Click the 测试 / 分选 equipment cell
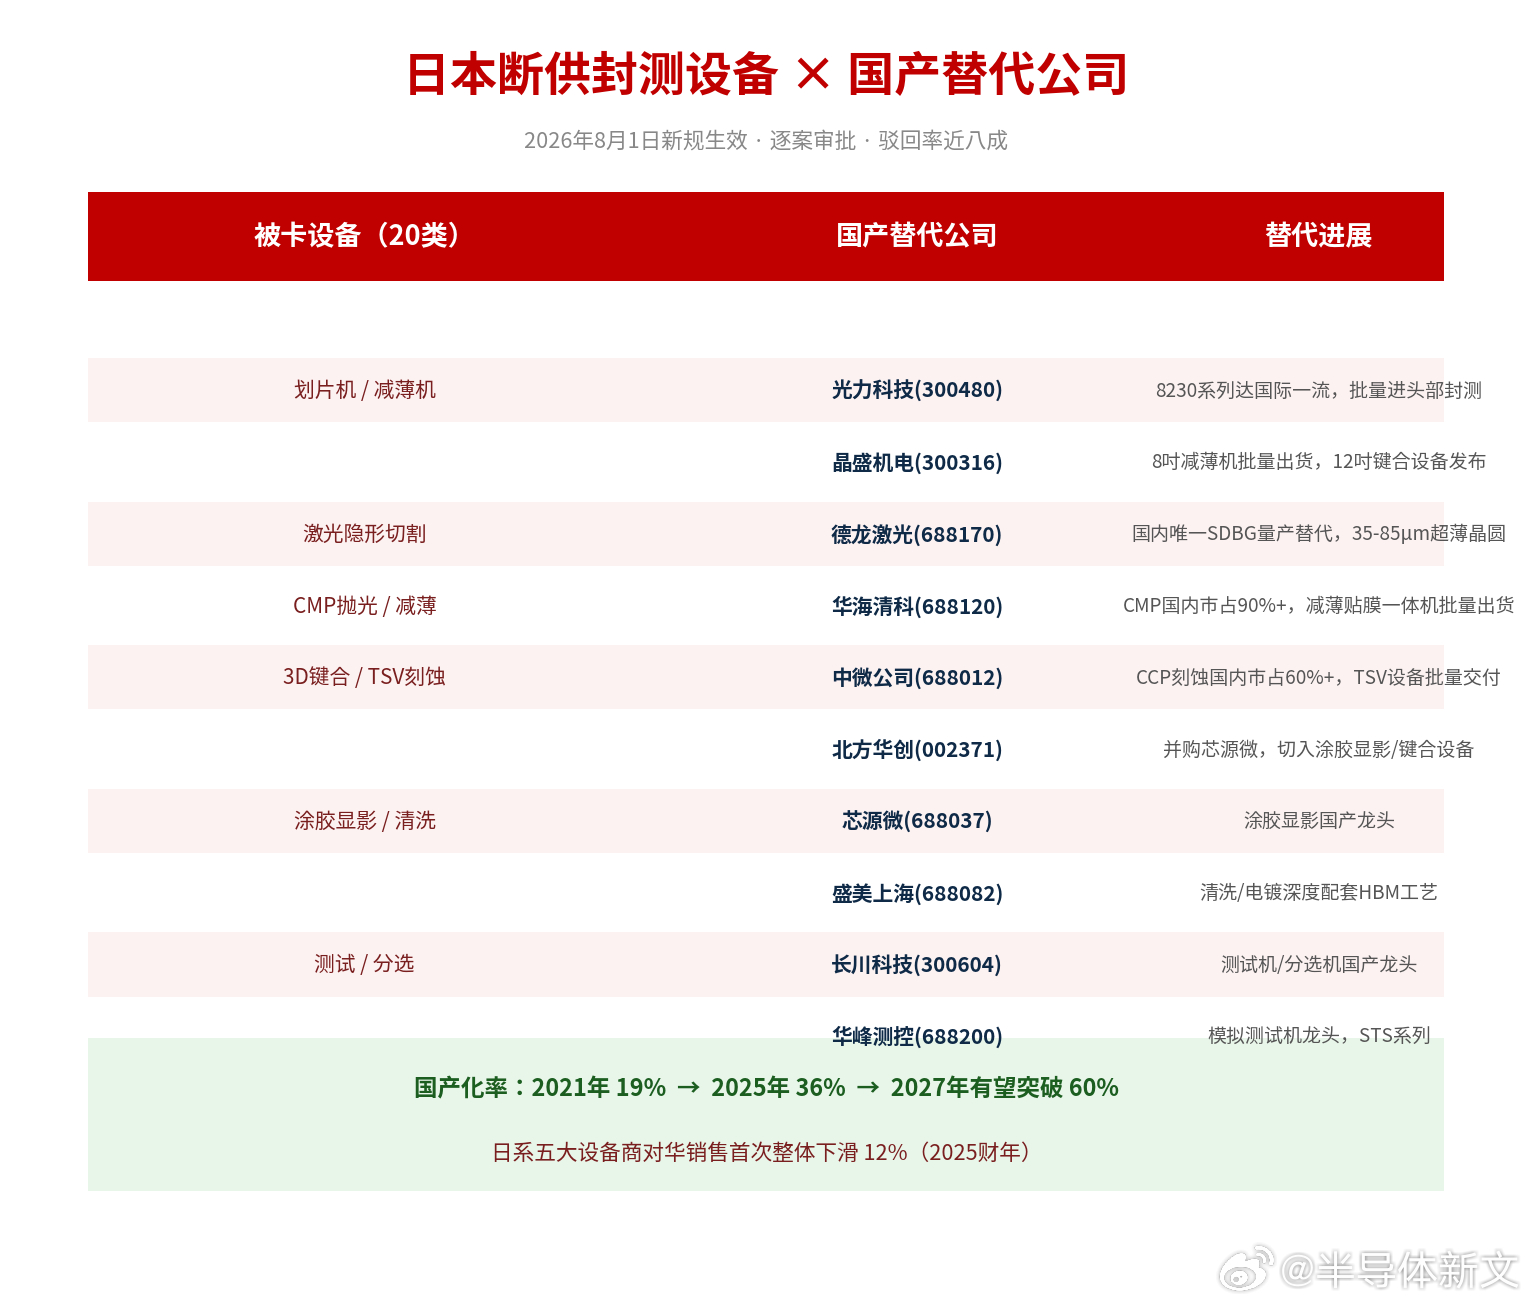Screen dimensions: 1532x1307 click(364, 964)
